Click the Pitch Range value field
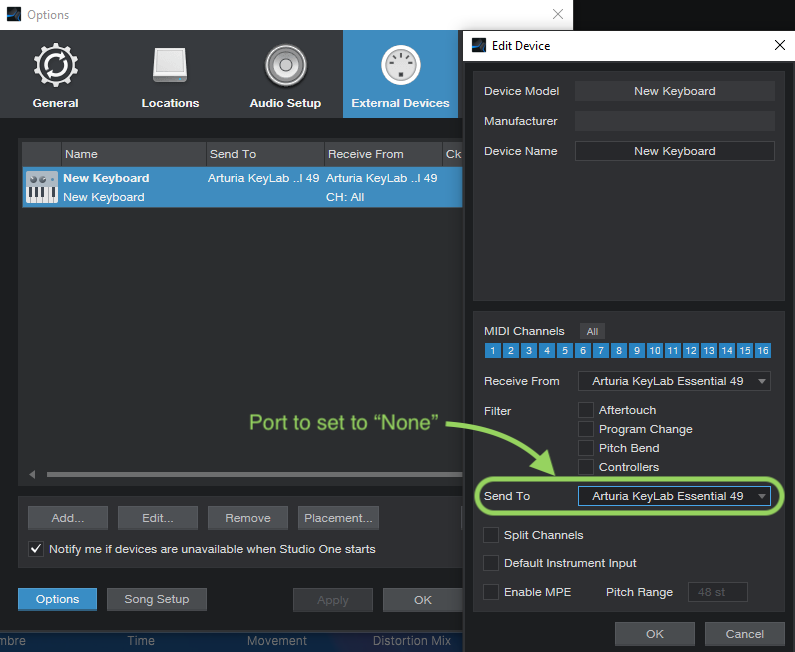Viewport: 795px width, 652px height. tap(717, 592)
